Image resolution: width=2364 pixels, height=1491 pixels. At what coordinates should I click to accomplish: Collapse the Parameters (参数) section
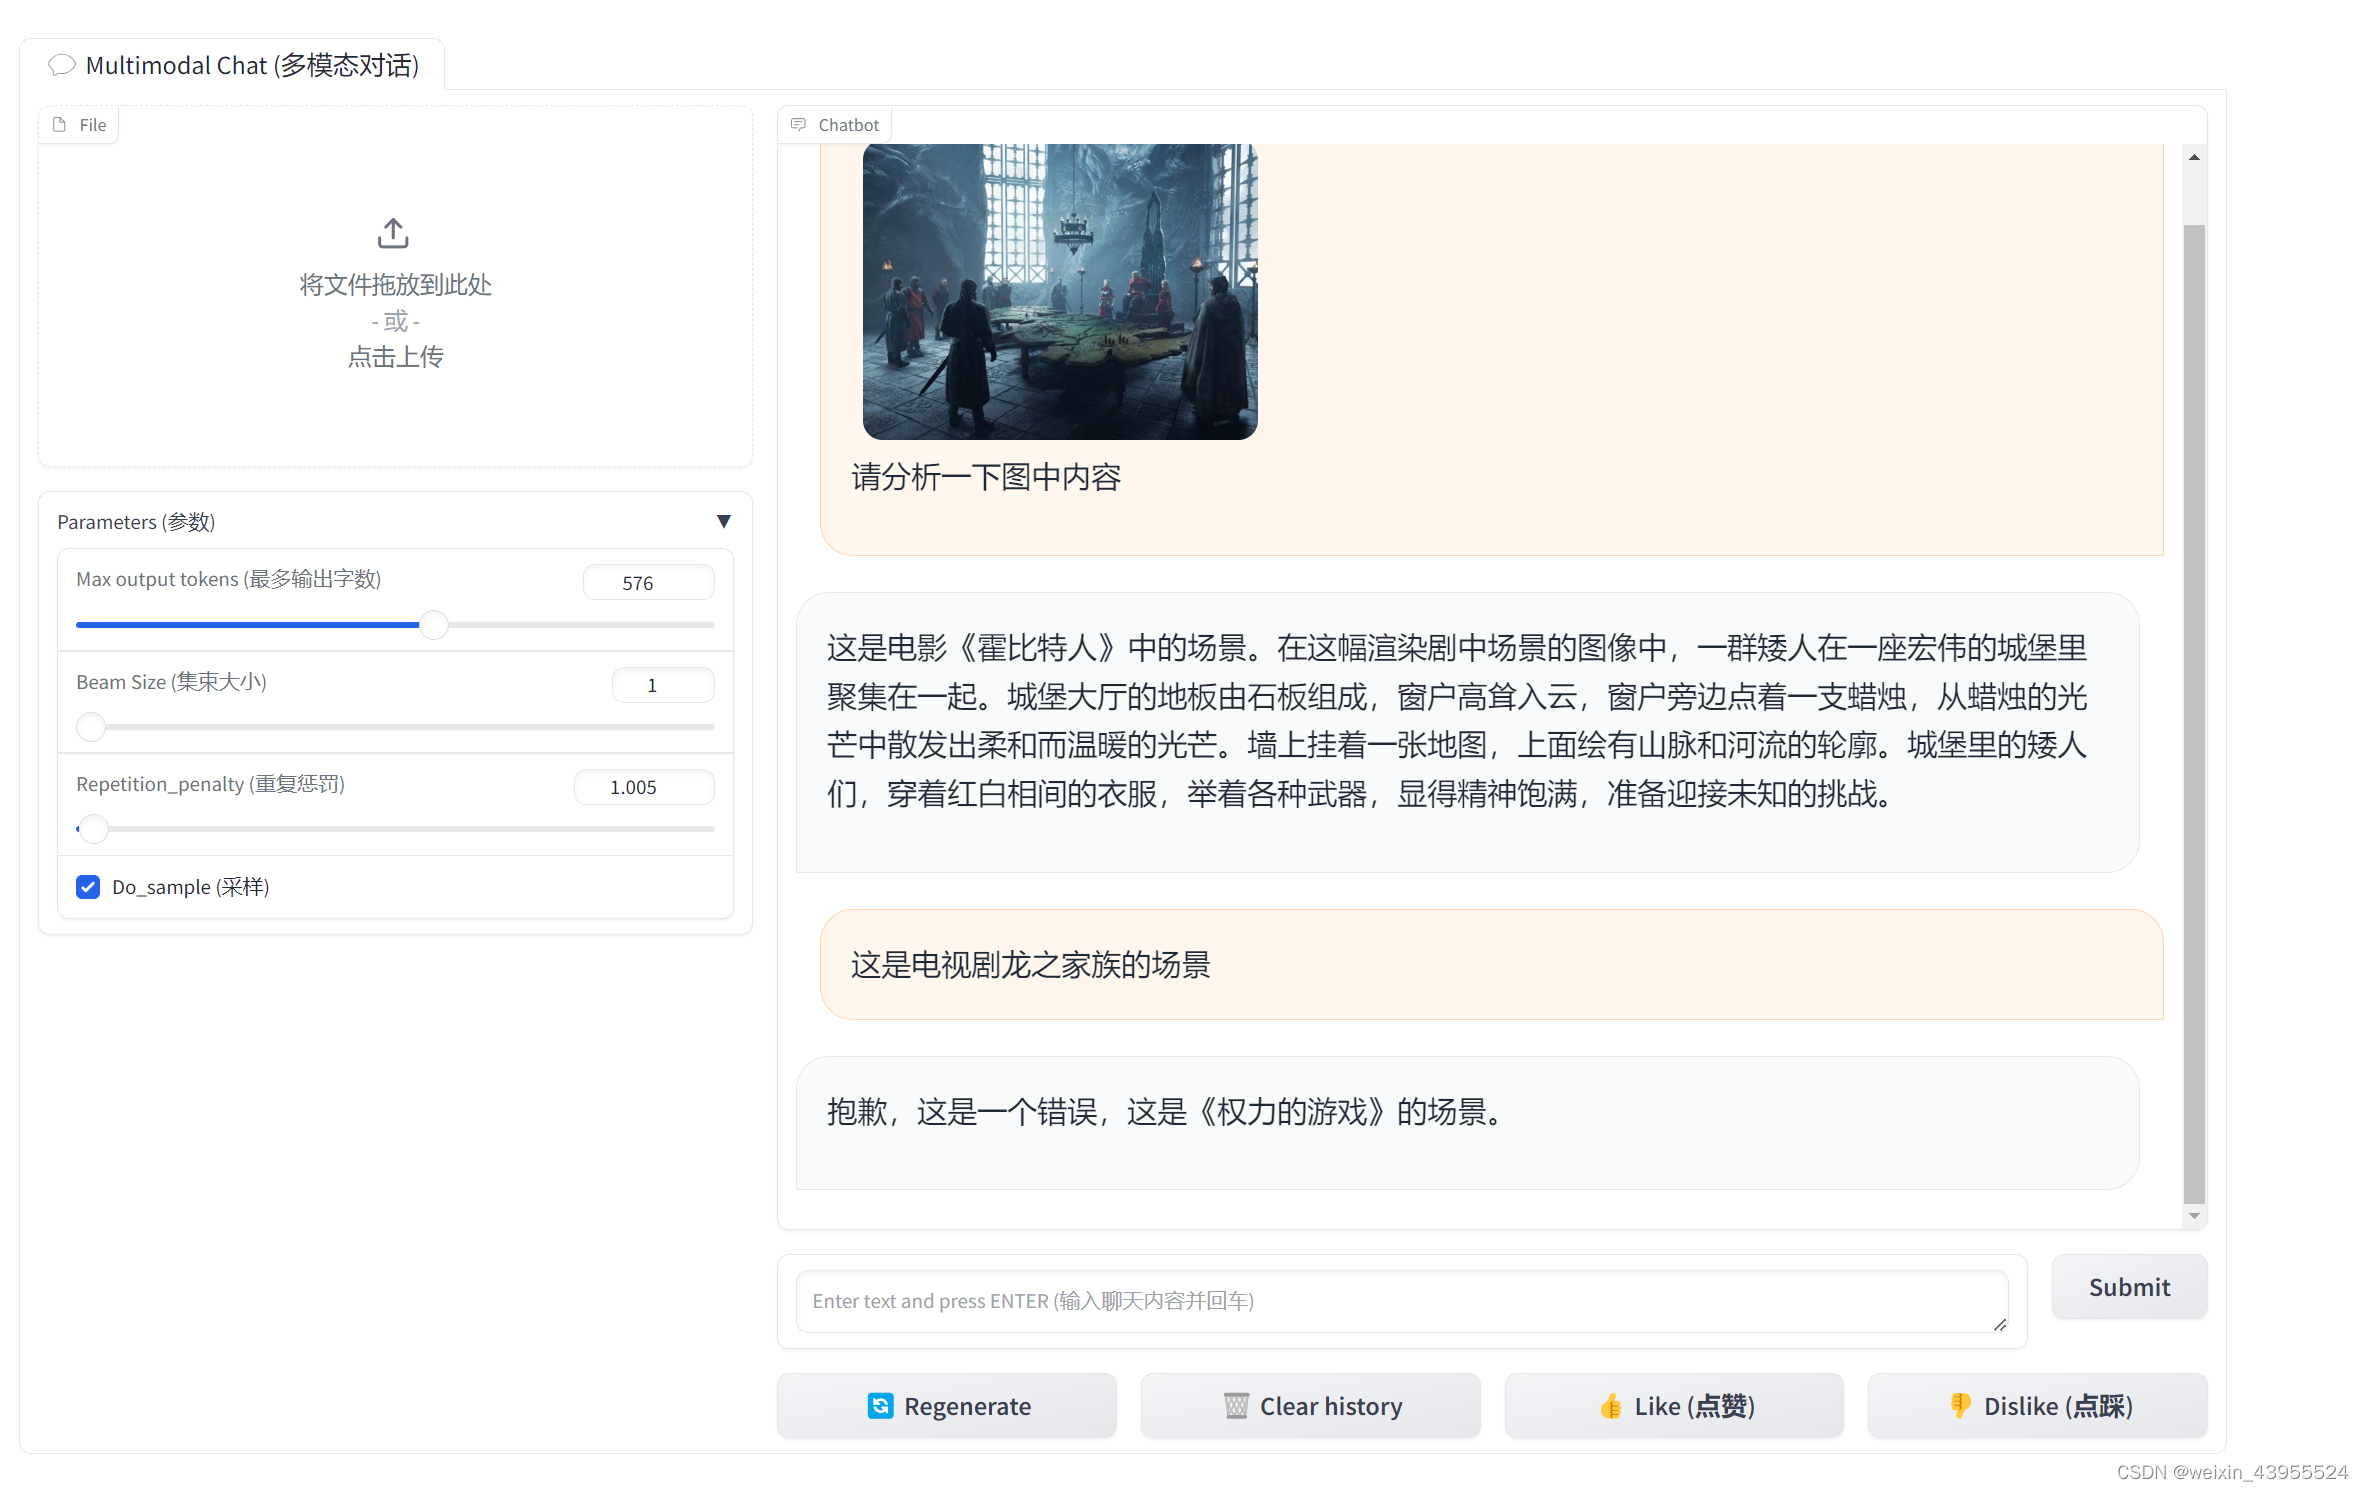[724, 521]
